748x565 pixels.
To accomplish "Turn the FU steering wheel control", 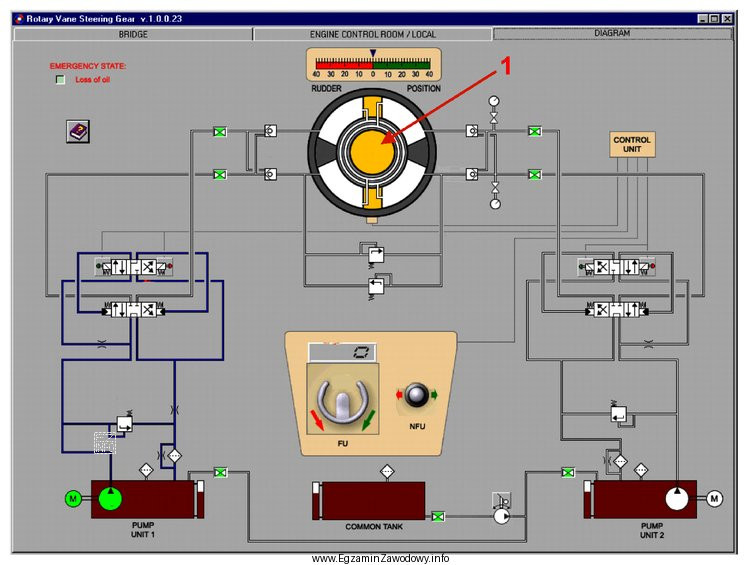I will (x=342, y=400).
